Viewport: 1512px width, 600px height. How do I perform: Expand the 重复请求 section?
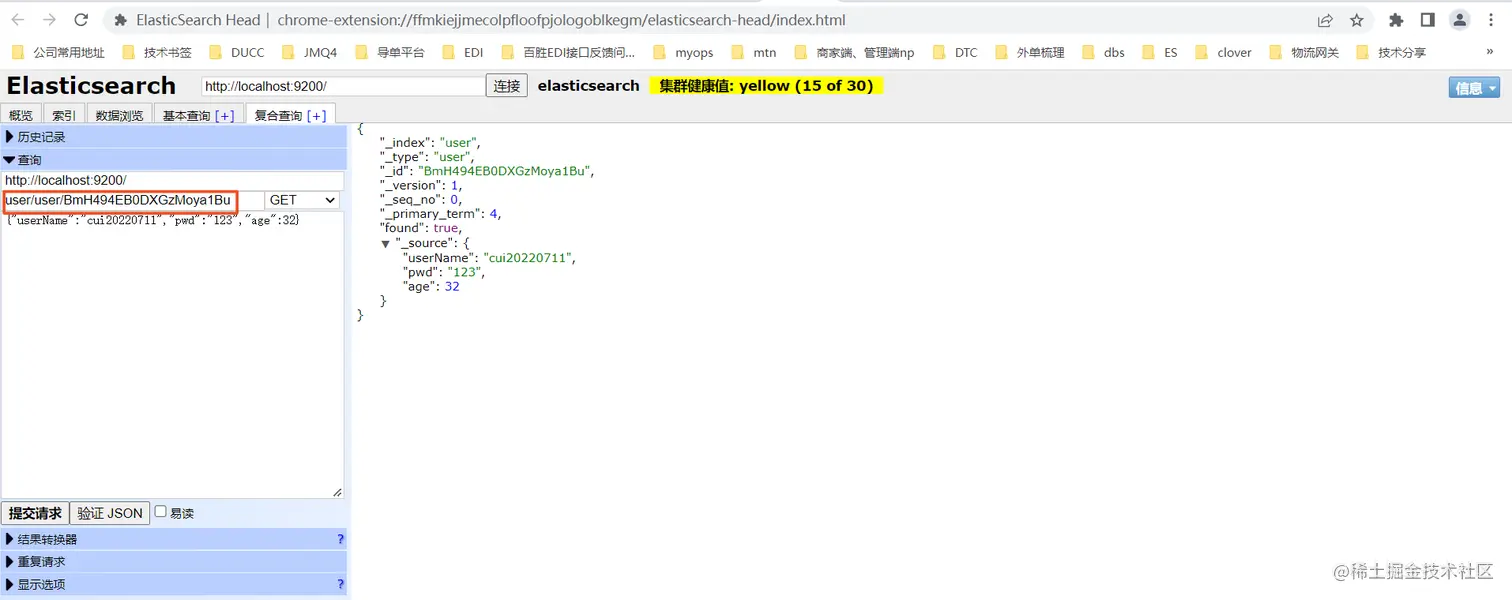(x=174, y=562)
